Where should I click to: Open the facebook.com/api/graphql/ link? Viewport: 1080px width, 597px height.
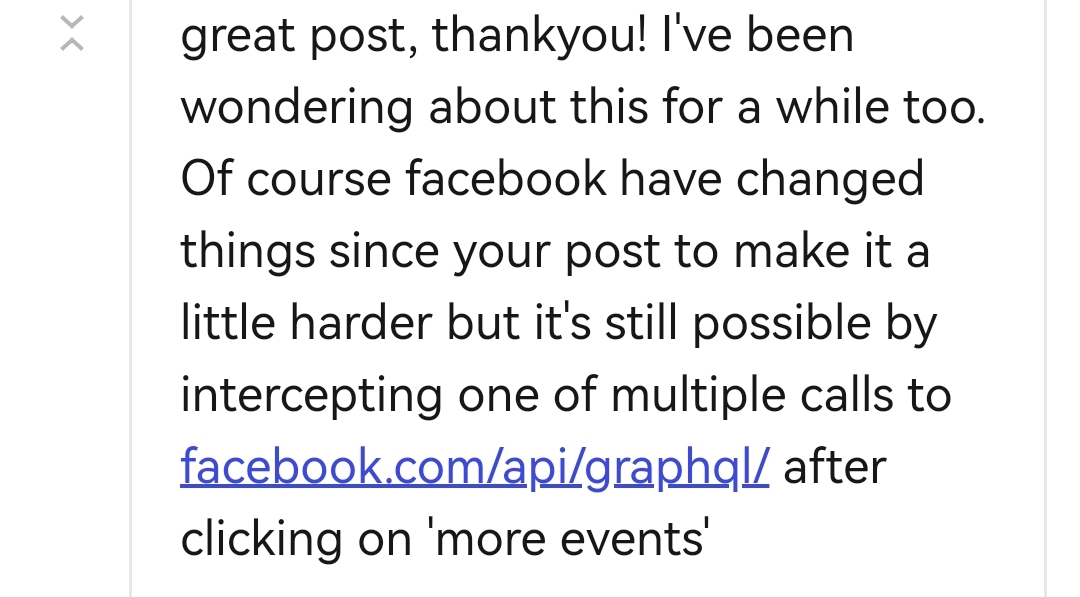click(x=475, y=466)
